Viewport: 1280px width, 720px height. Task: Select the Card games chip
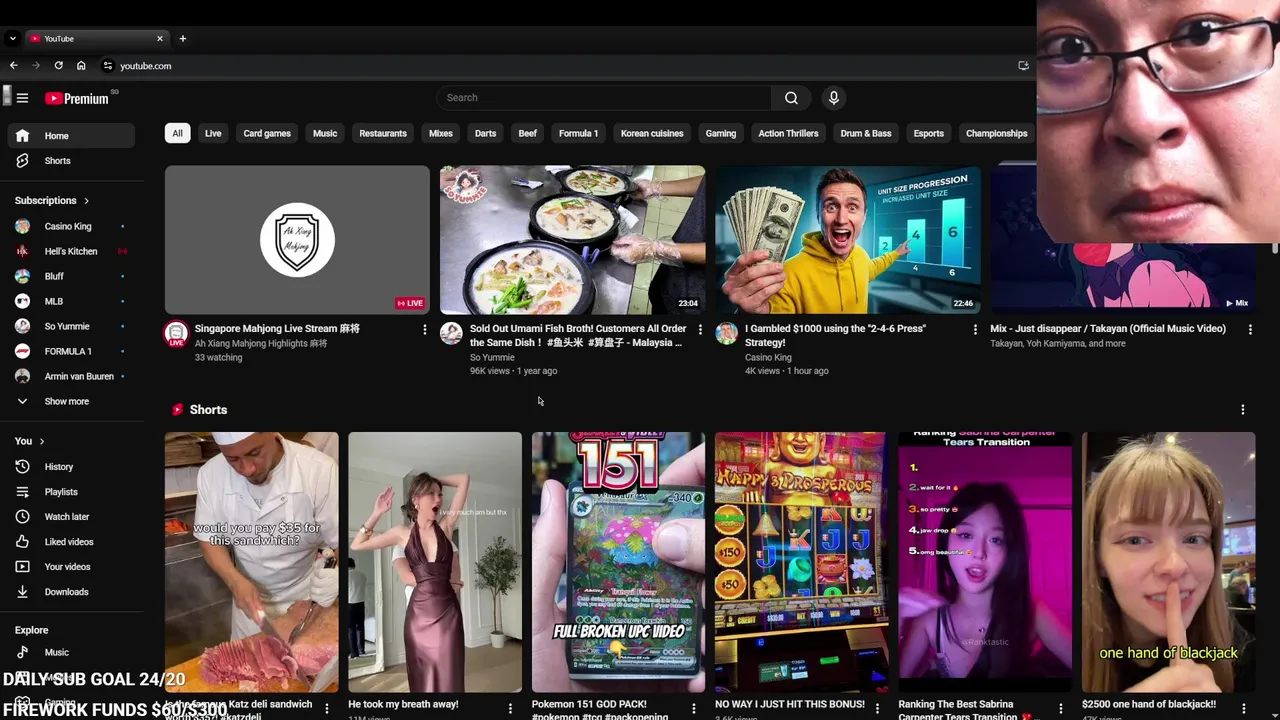pyautogui.click(x=267, y=133)
